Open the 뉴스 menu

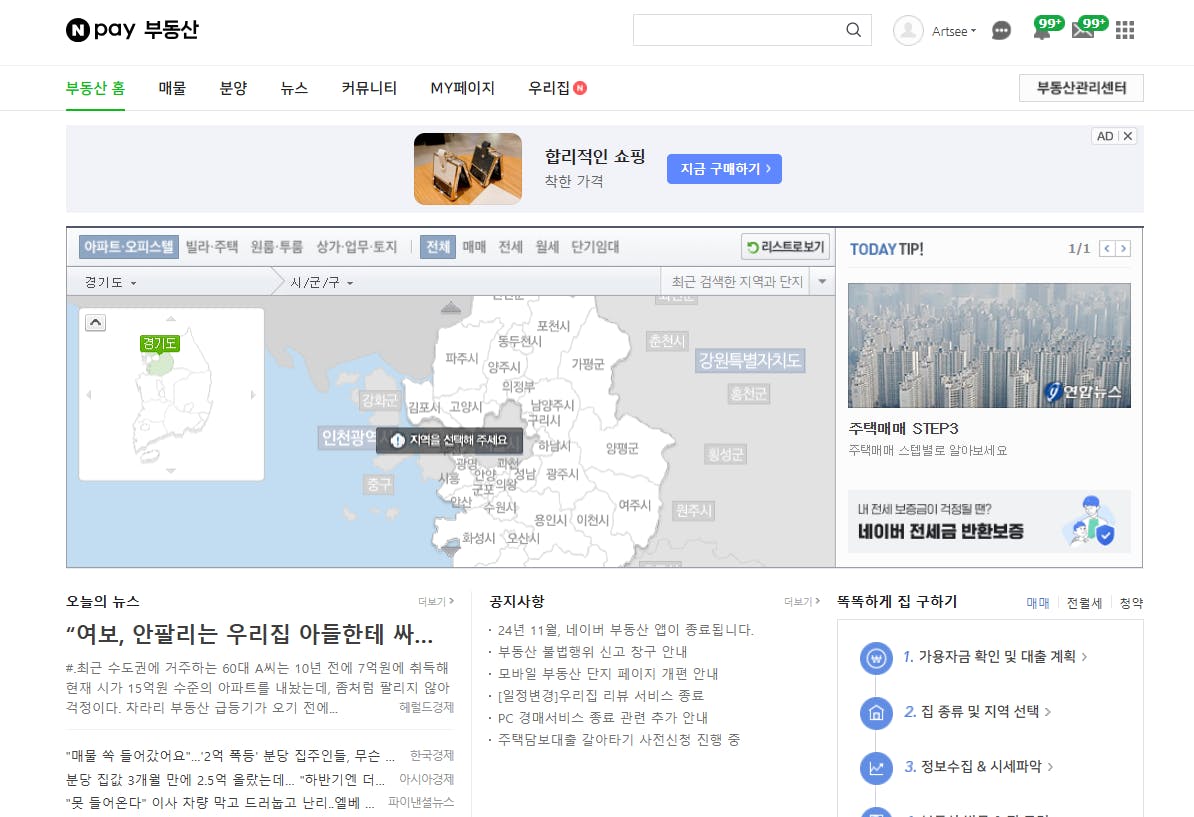pyautogui.click(x=294, y=88)
